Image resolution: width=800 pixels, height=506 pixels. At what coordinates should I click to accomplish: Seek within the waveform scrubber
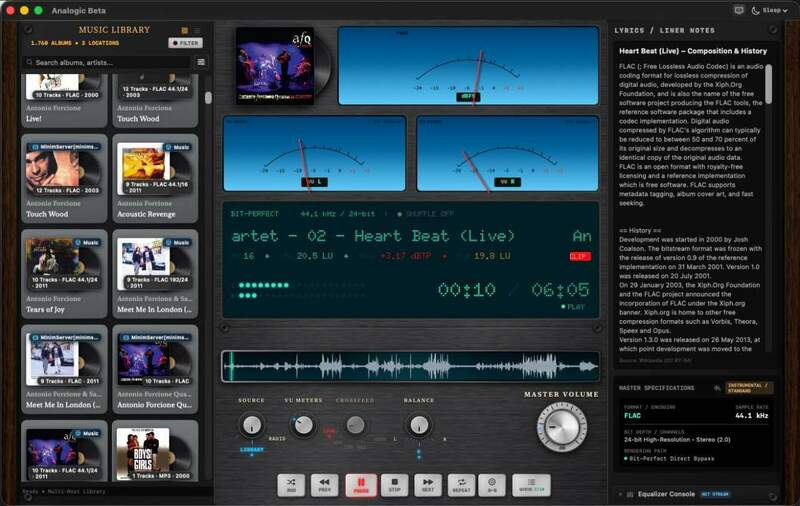(x=410, y=366)
